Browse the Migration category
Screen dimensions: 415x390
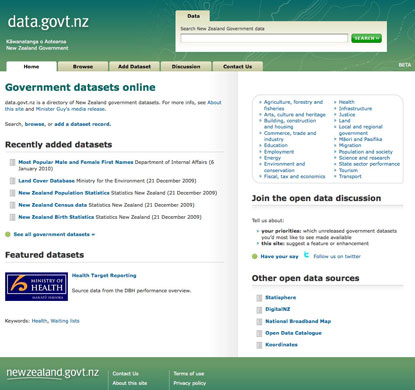[350, 145]
